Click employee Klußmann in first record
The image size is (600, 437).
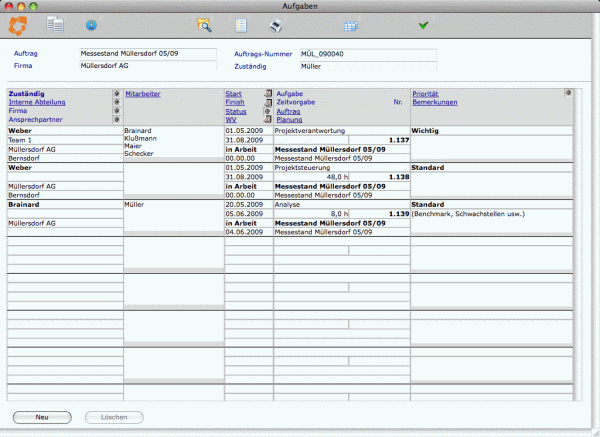tap(140, 138)
